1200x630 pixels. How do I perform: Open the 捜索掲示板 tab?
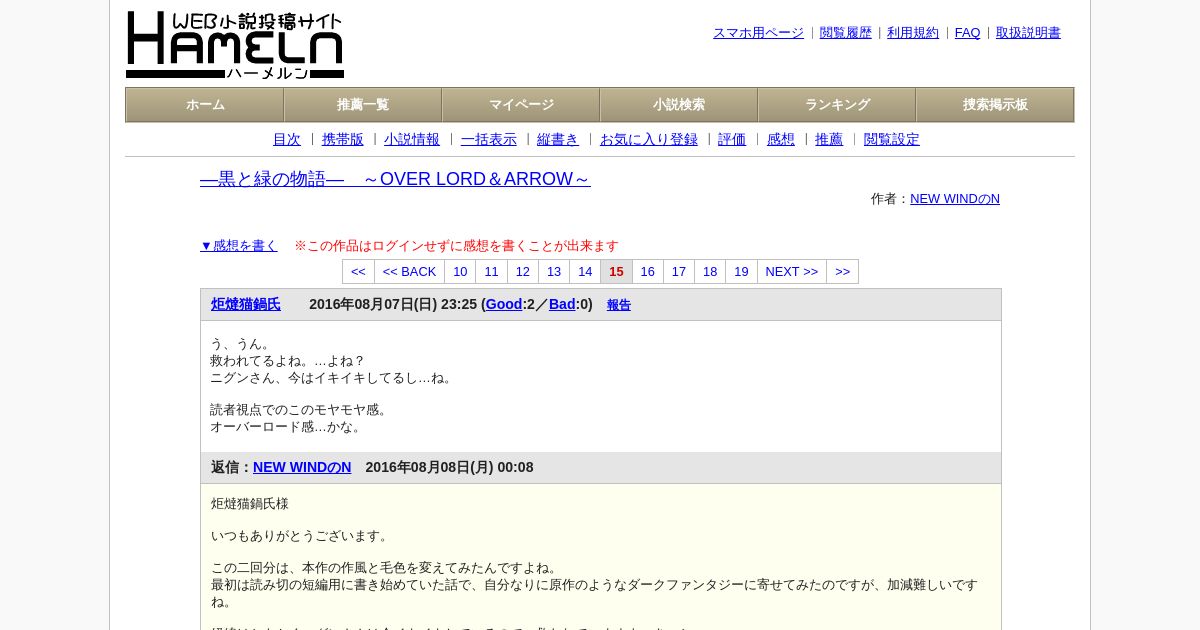click(x=995, y=105)
